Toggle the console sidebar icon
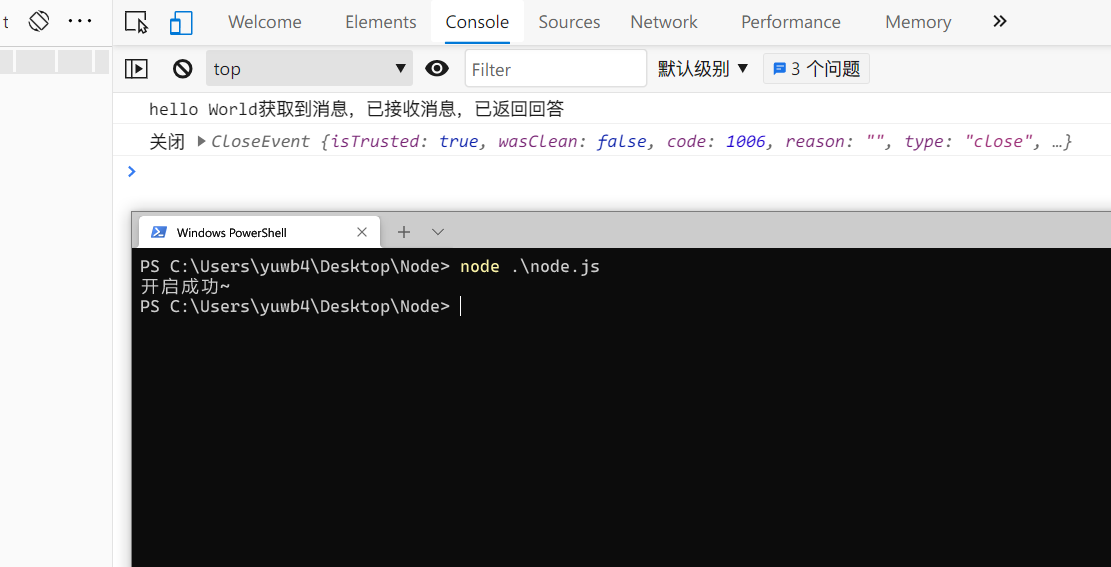Screen dimensions: 1111x567 click(x=136, y=69)
